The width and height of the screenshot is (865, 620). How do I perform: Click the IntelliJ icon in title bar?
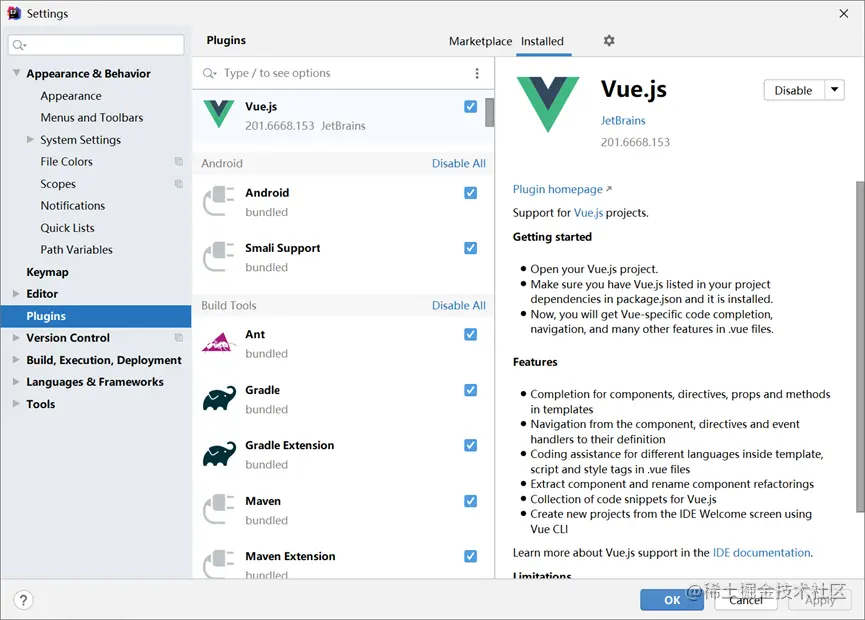coord(14,13)
